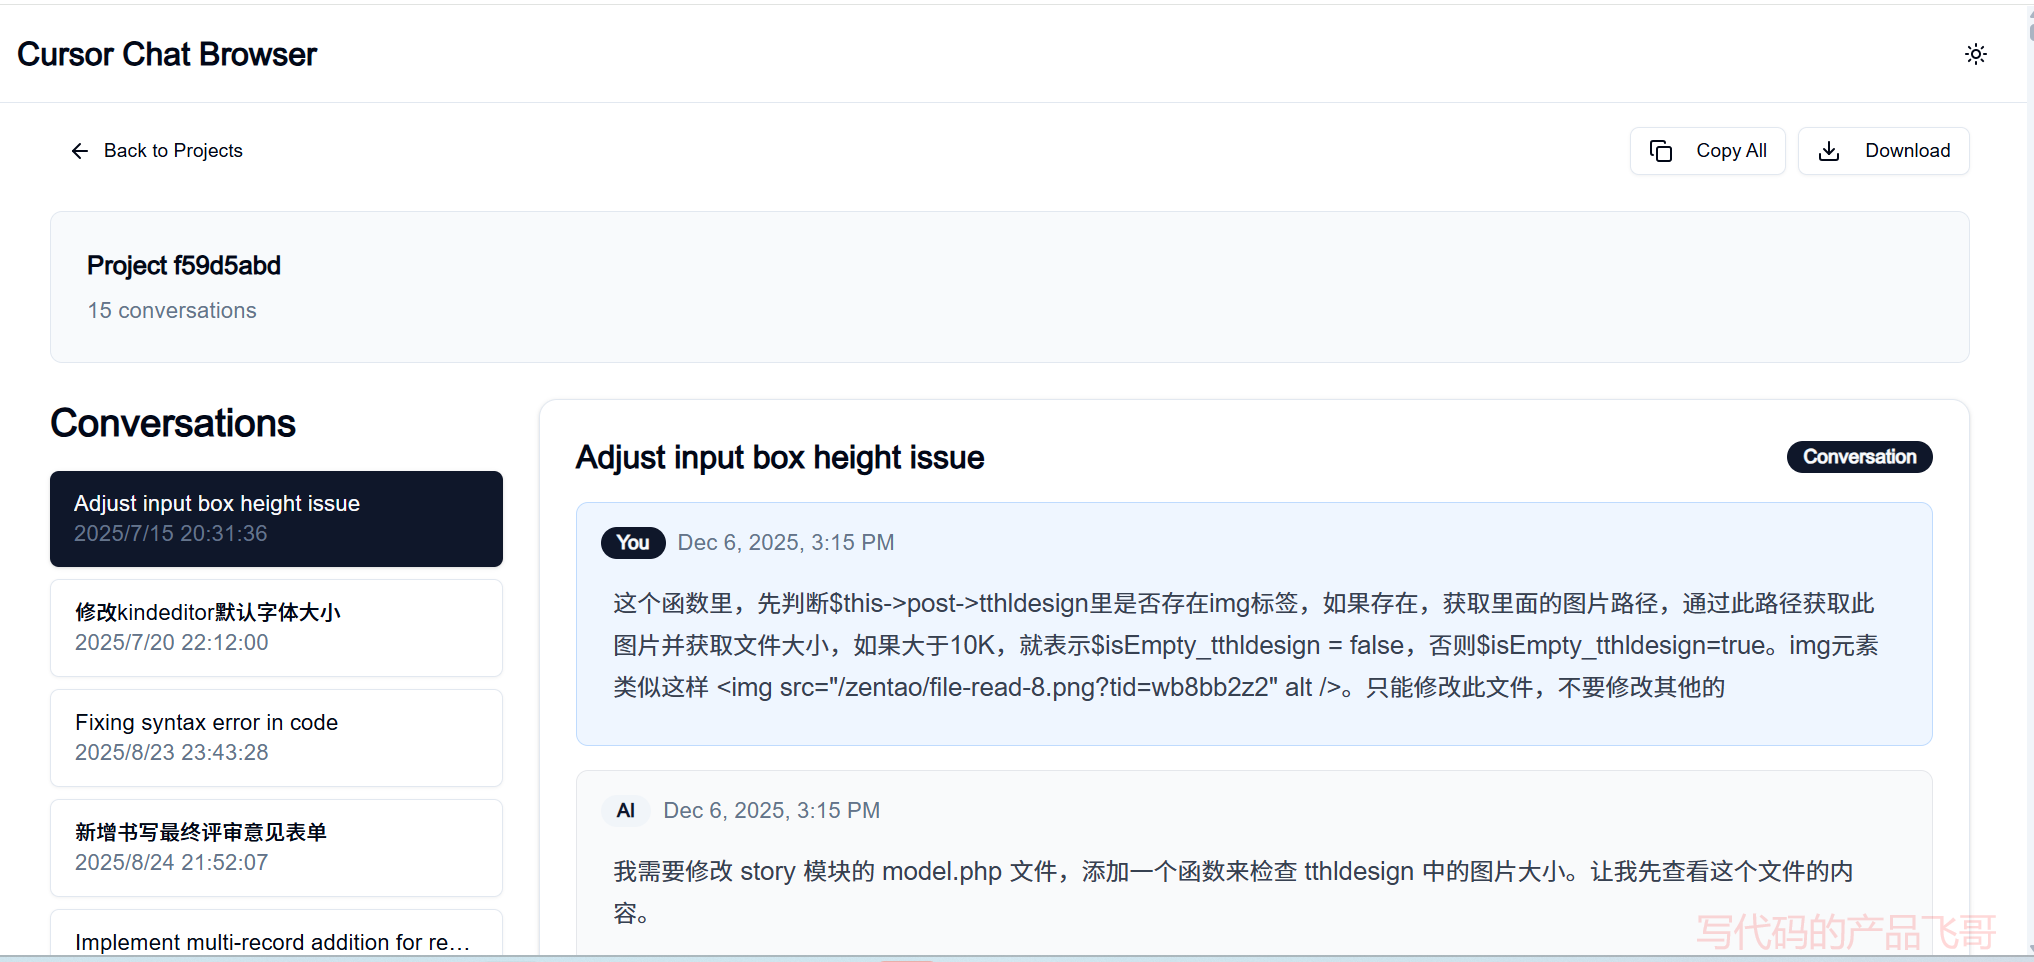Click the Cursor Chat Browser heading
Viewport: 2034px width, 962px height.
[166, 54]
